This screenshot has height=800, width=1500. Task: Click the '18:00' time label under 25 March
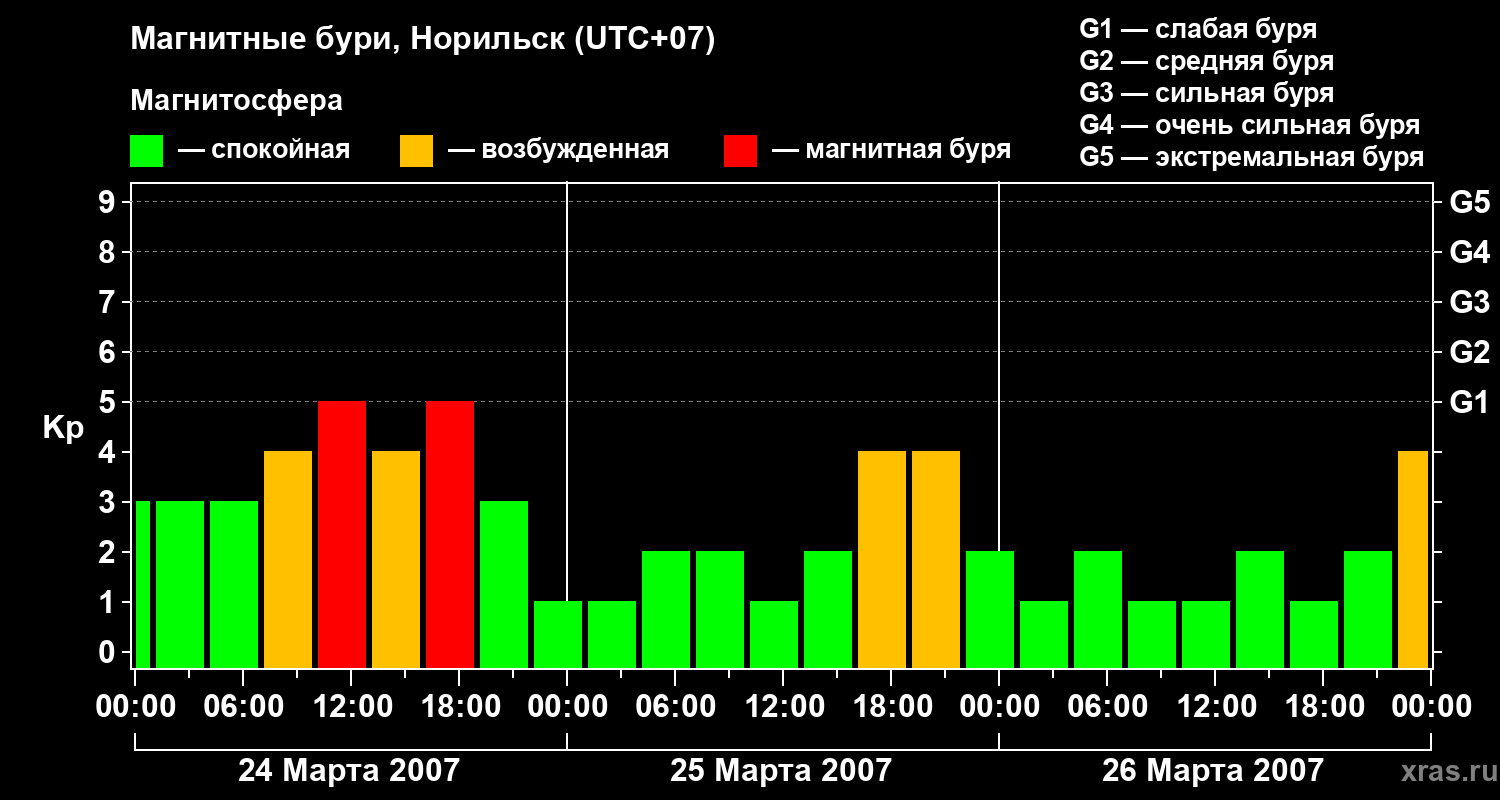[x=891, y=708]
